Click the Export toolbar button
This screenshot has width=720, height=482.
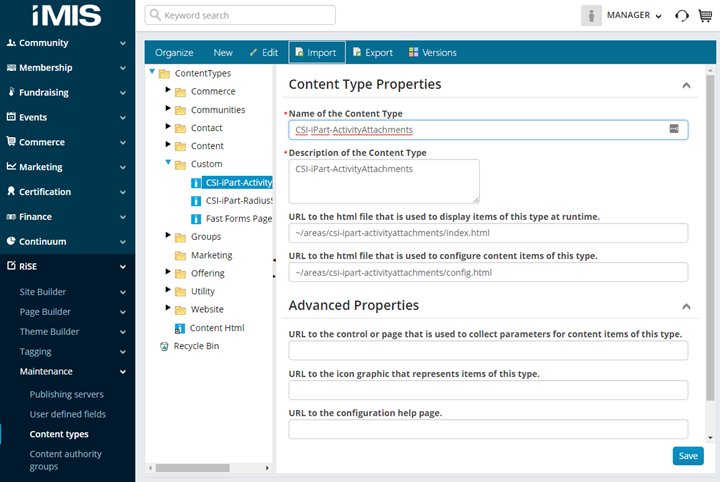tap(373, 52)
